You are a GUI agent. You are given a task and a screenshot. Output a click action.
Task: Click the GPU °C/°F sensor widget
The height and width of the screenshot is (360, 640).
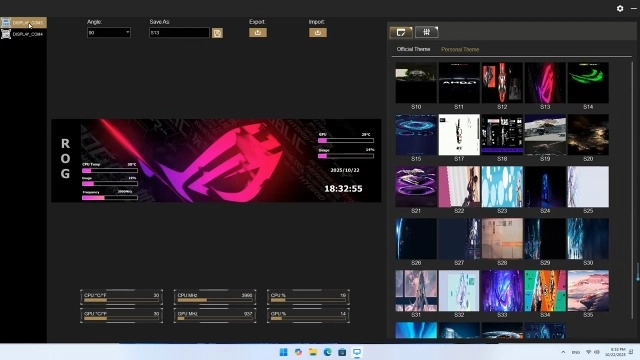click(x=121, y=316)
